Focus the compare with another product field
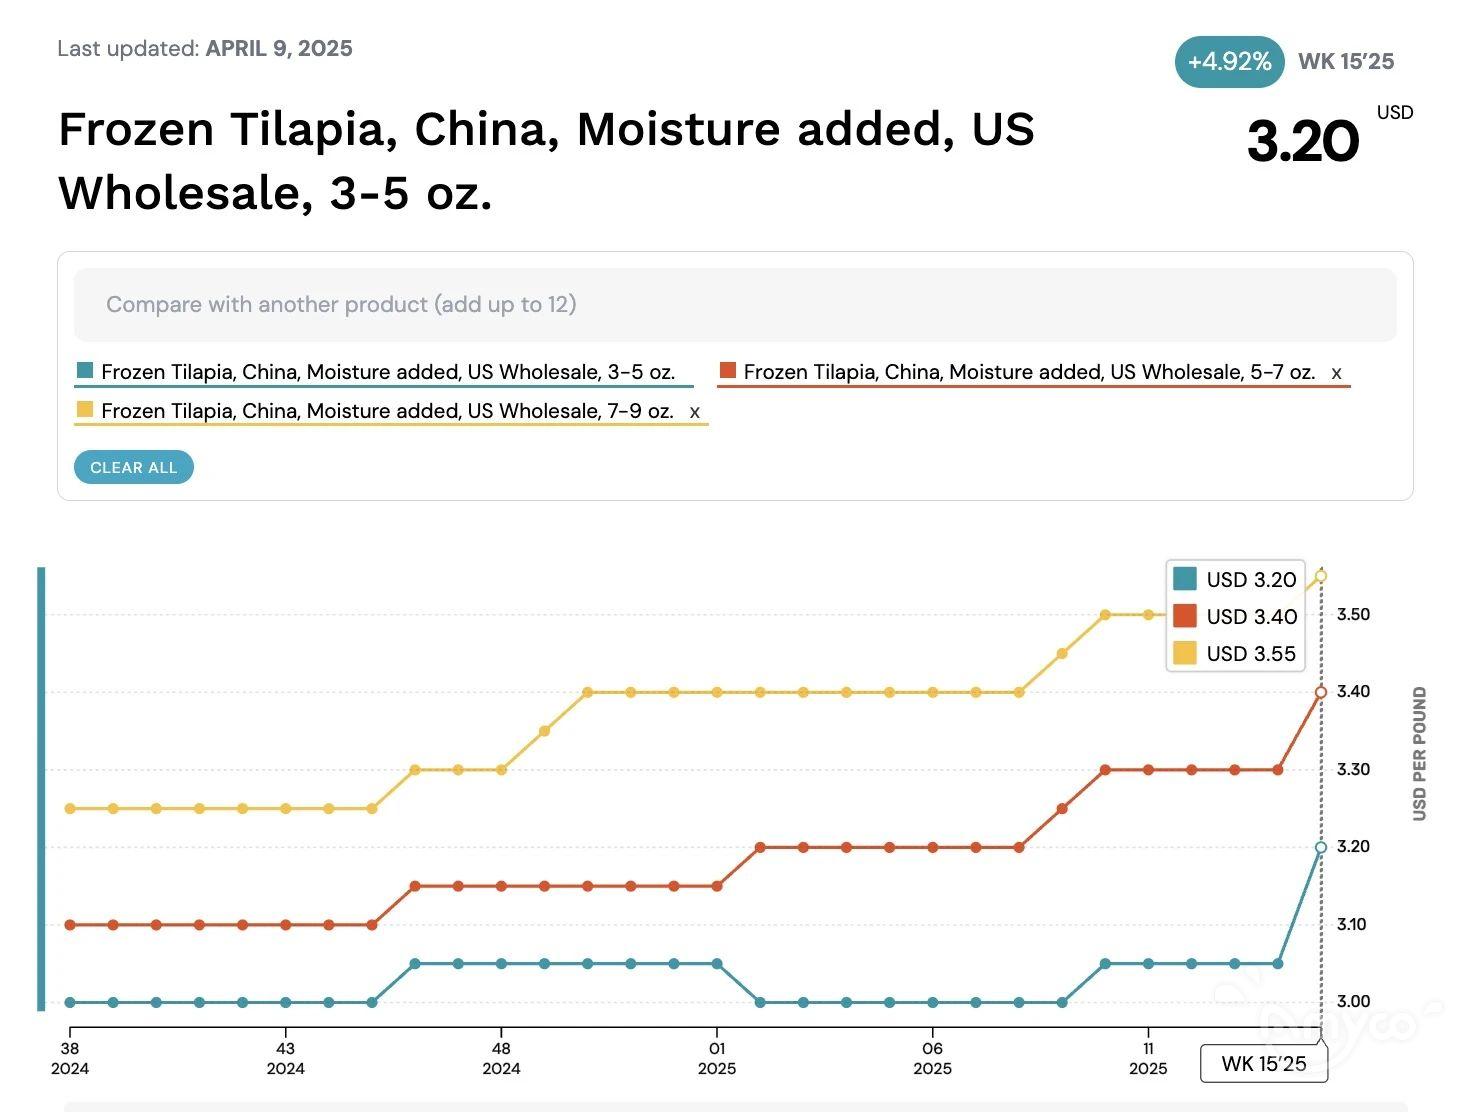The image size is (1470, 1112). pos(734,305)
